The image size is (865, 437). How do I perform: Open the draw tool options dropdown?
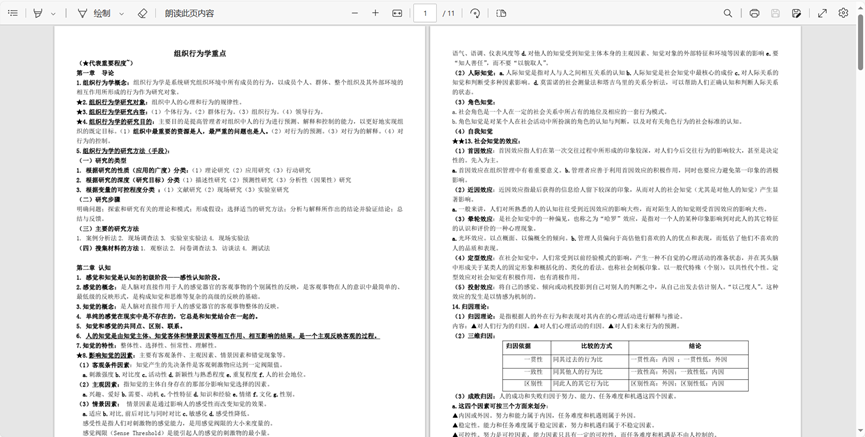tap(122, 13)
